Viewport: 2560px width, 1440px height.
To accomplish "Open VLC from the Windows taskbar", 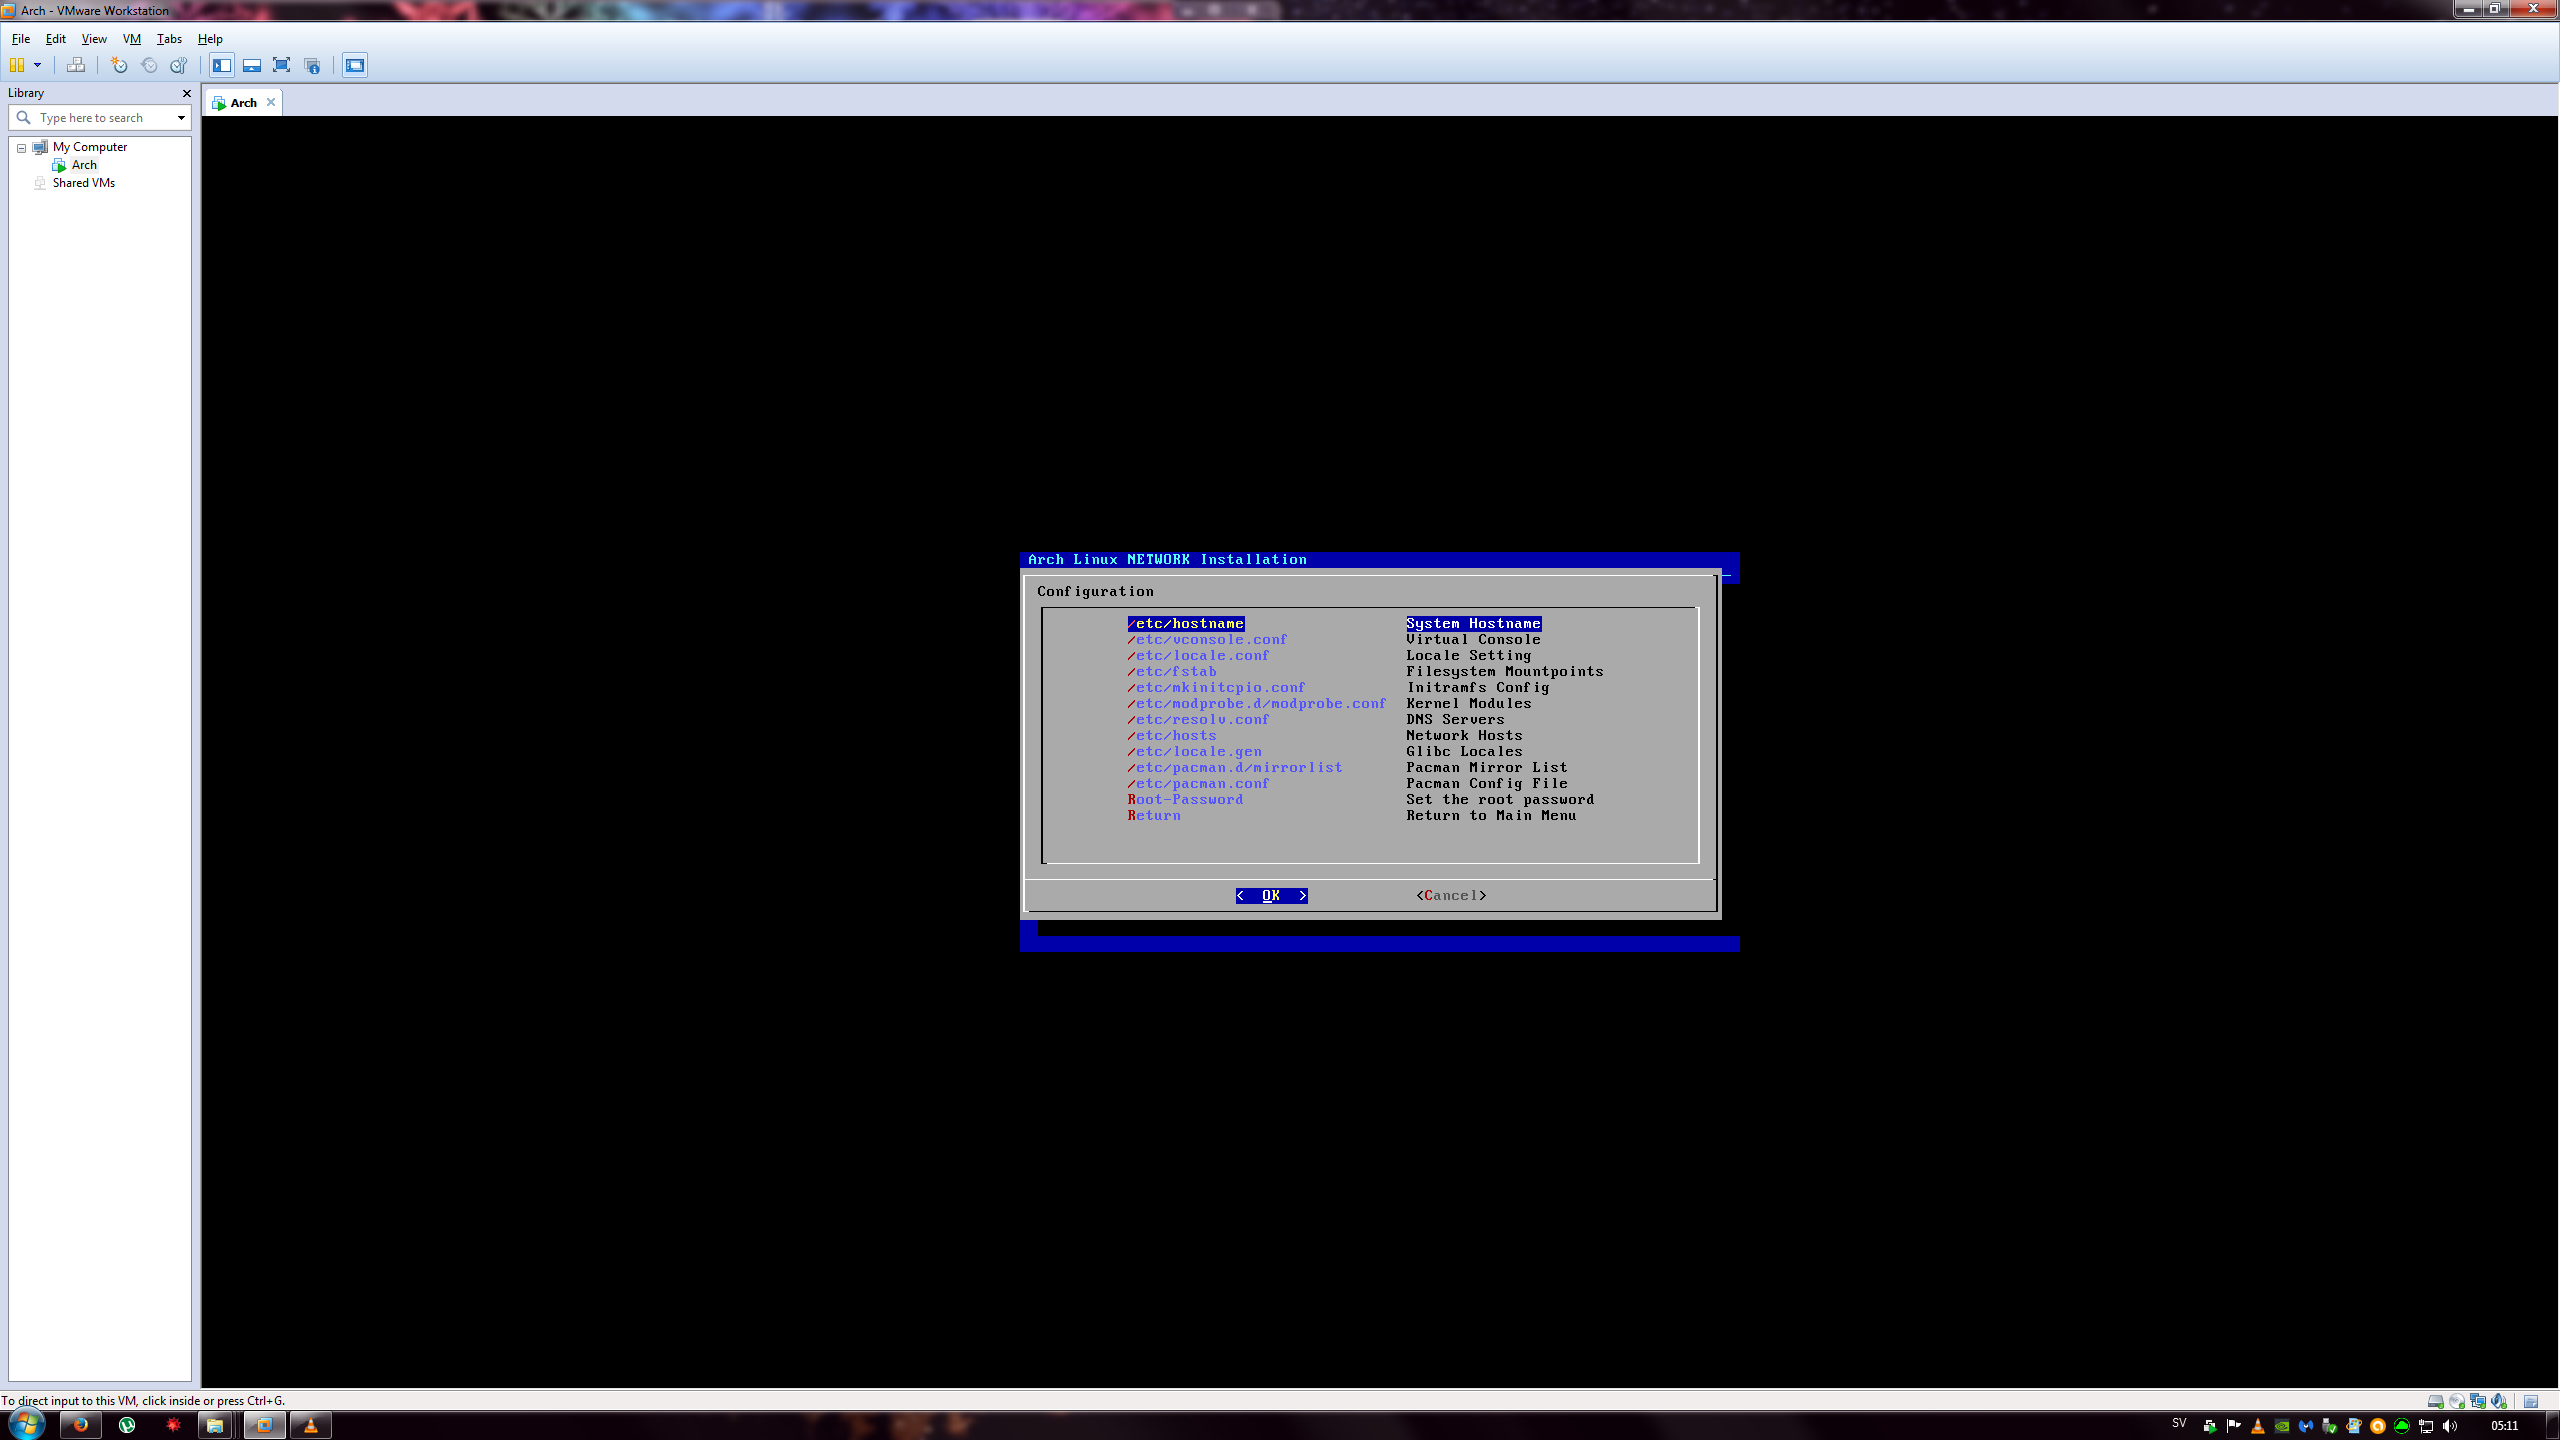I will coord(310,1425).
